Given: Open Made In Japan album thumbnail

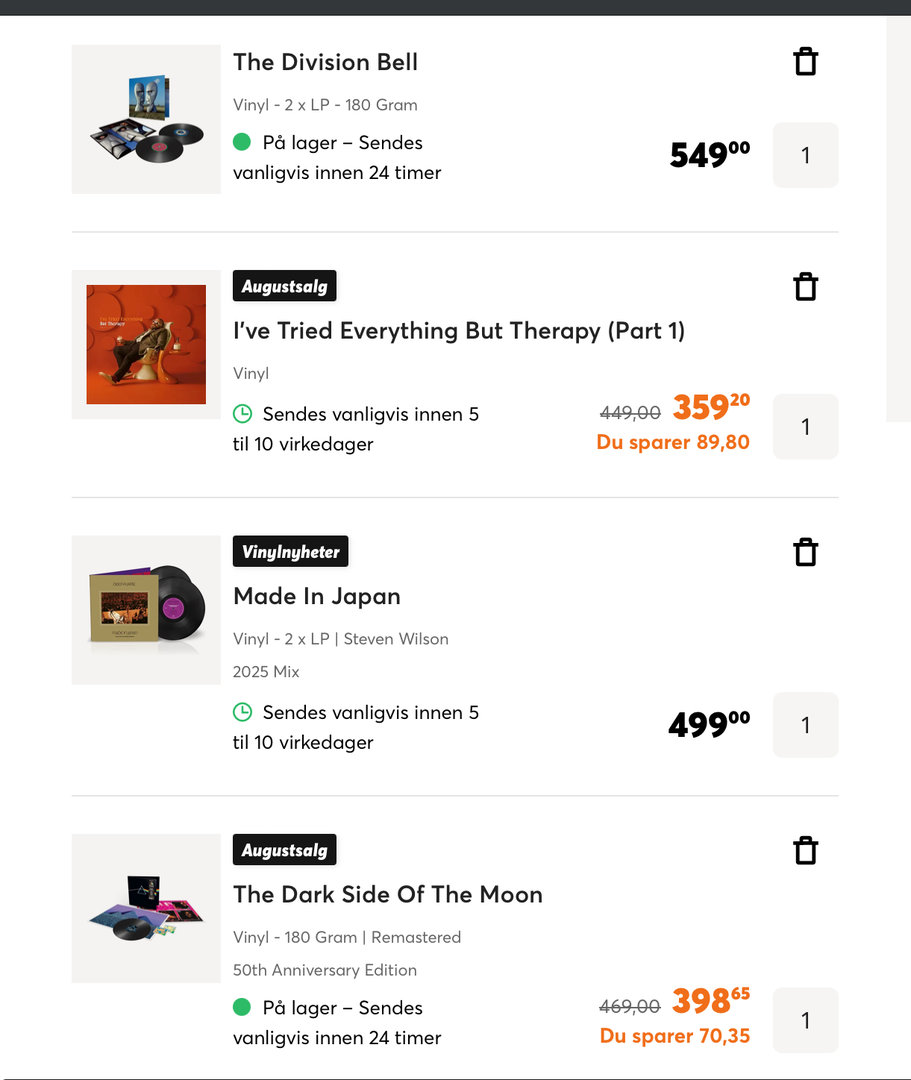Looking at the screenshot, I should (x=146, y=610).
